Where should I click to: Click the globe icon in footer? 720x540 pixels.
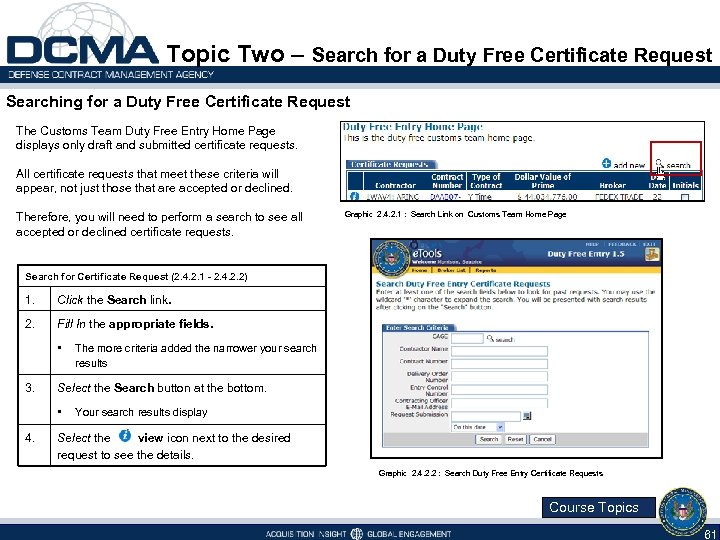(x=356, y=533)
